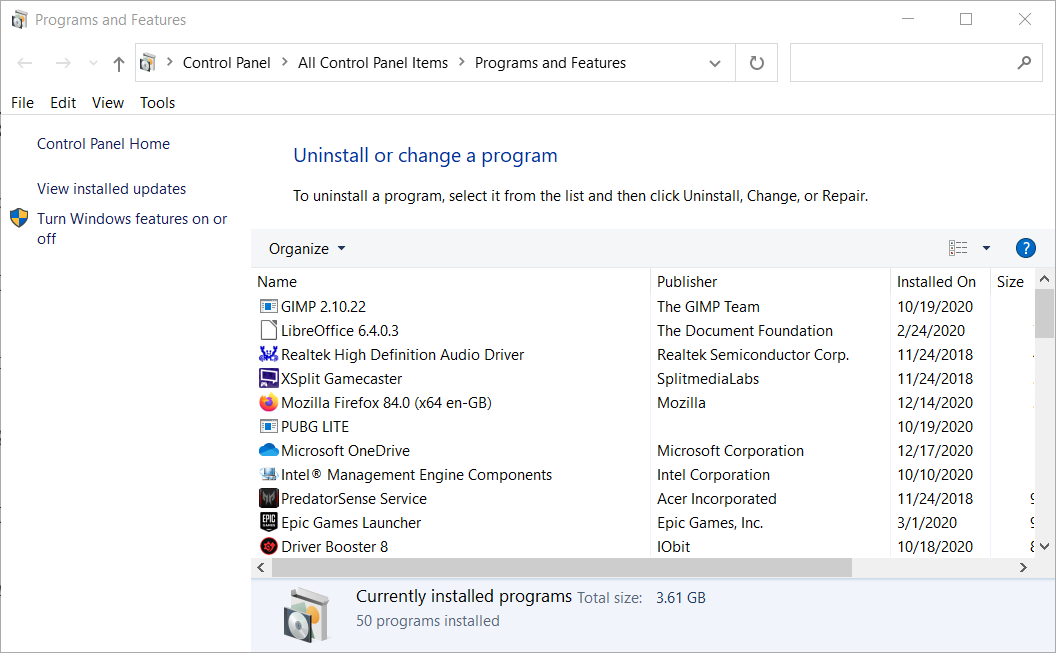Click publisher SplitmediaLabs
Viewport: 1056px width, 653px height.
click(708, 379)
